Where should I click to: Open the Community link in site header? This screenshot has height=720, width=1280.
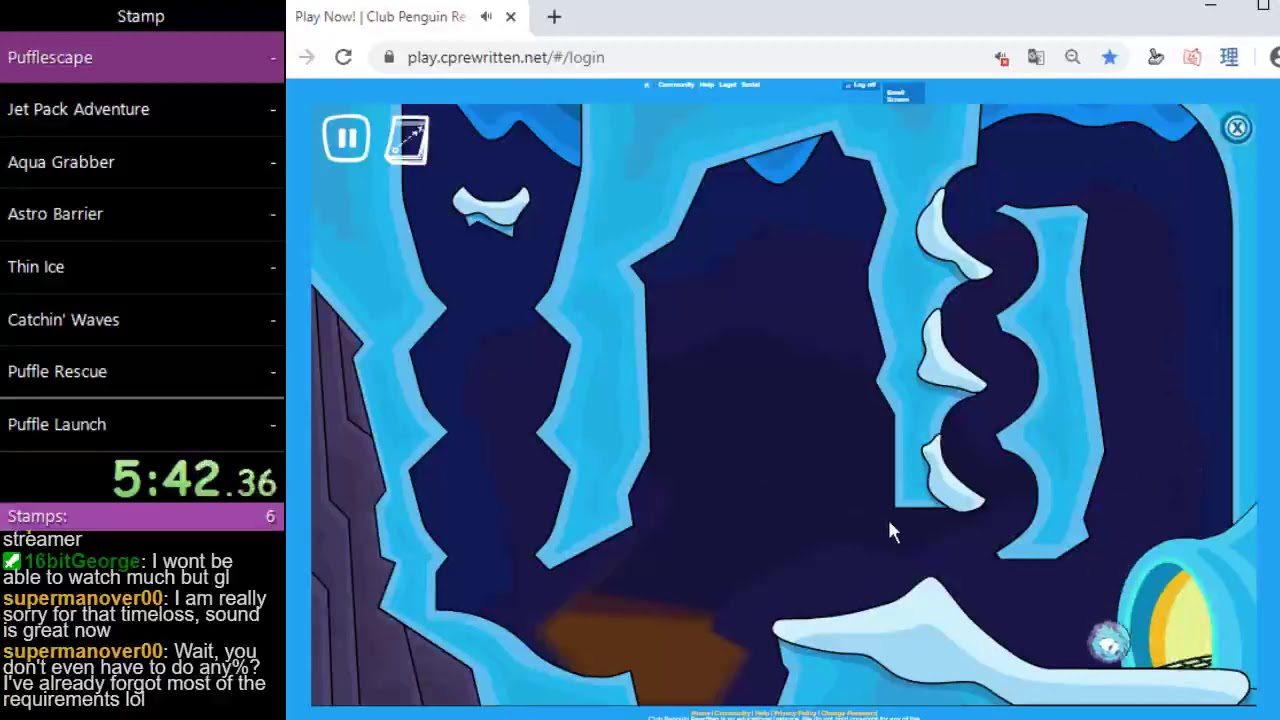point(676,85)
